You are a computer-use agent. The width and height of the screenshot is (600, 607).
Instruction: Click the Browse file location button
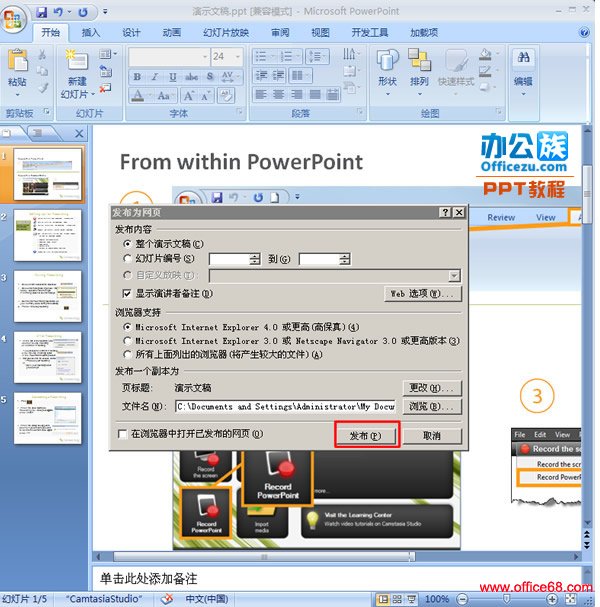pyautogui.click(x=432, y=406)
